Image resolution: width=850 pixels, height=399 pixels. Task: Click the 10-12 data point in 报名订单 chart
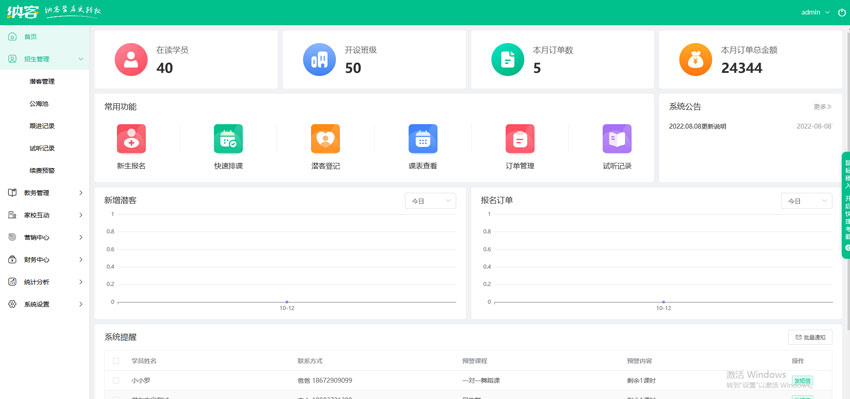[x=664, y=302]
